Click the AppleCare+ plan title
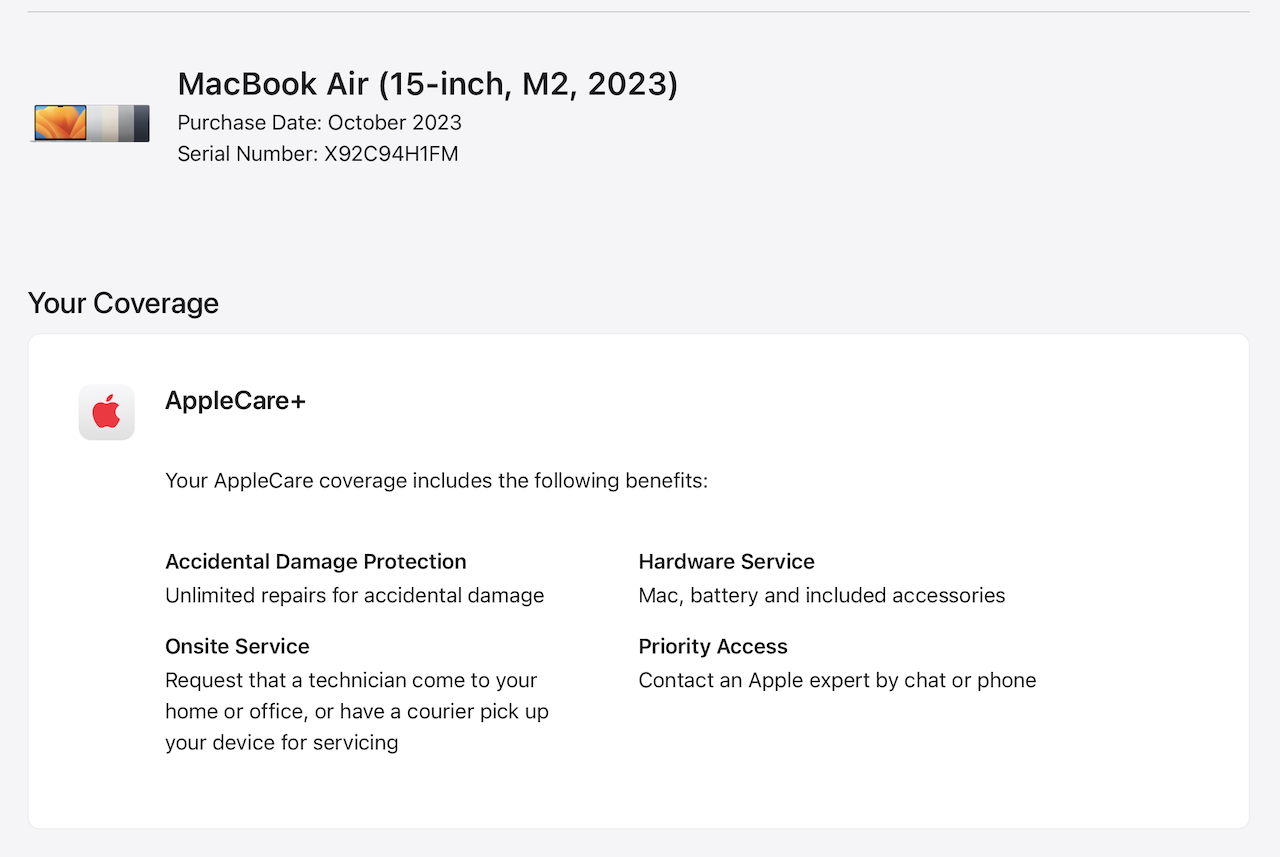Viewport: 1280px width, 857px height. point(235,401)
